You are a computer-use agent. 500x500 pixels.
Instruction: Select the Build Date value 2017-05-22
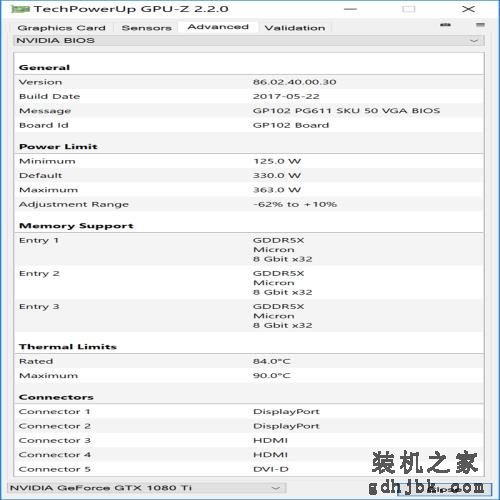pyautogui.click(x=286, y=96)
